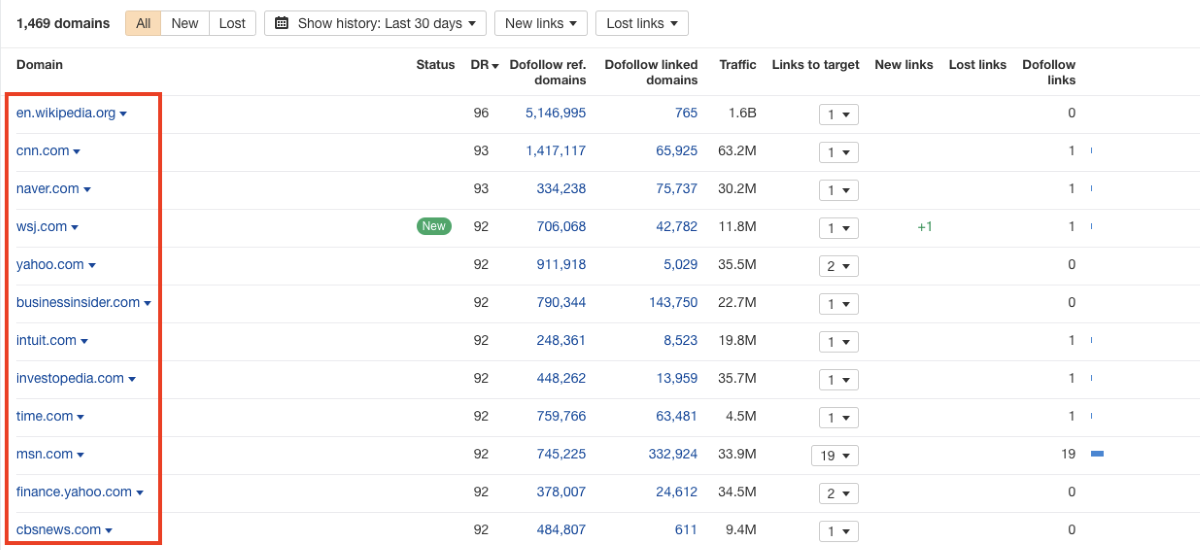Viewport: 1200px width, 550px height.
Task: Open 5,146,995 ref domains for Wikipedia
Action: click(x=556, y=113)
